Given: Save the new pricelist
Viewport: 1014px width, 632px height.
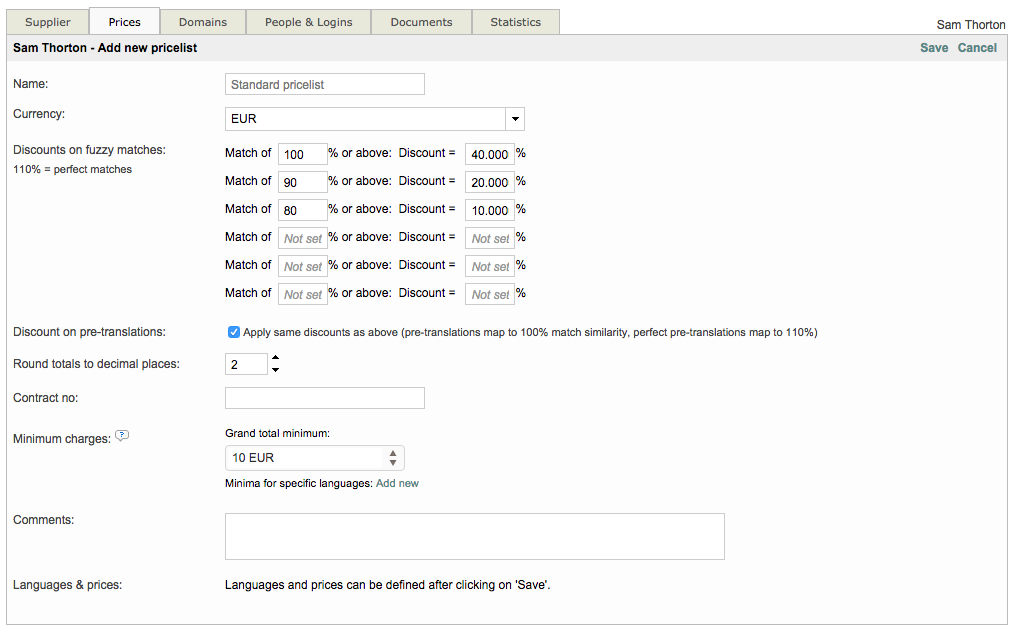Looking at the screenshot, I should 934,48.
